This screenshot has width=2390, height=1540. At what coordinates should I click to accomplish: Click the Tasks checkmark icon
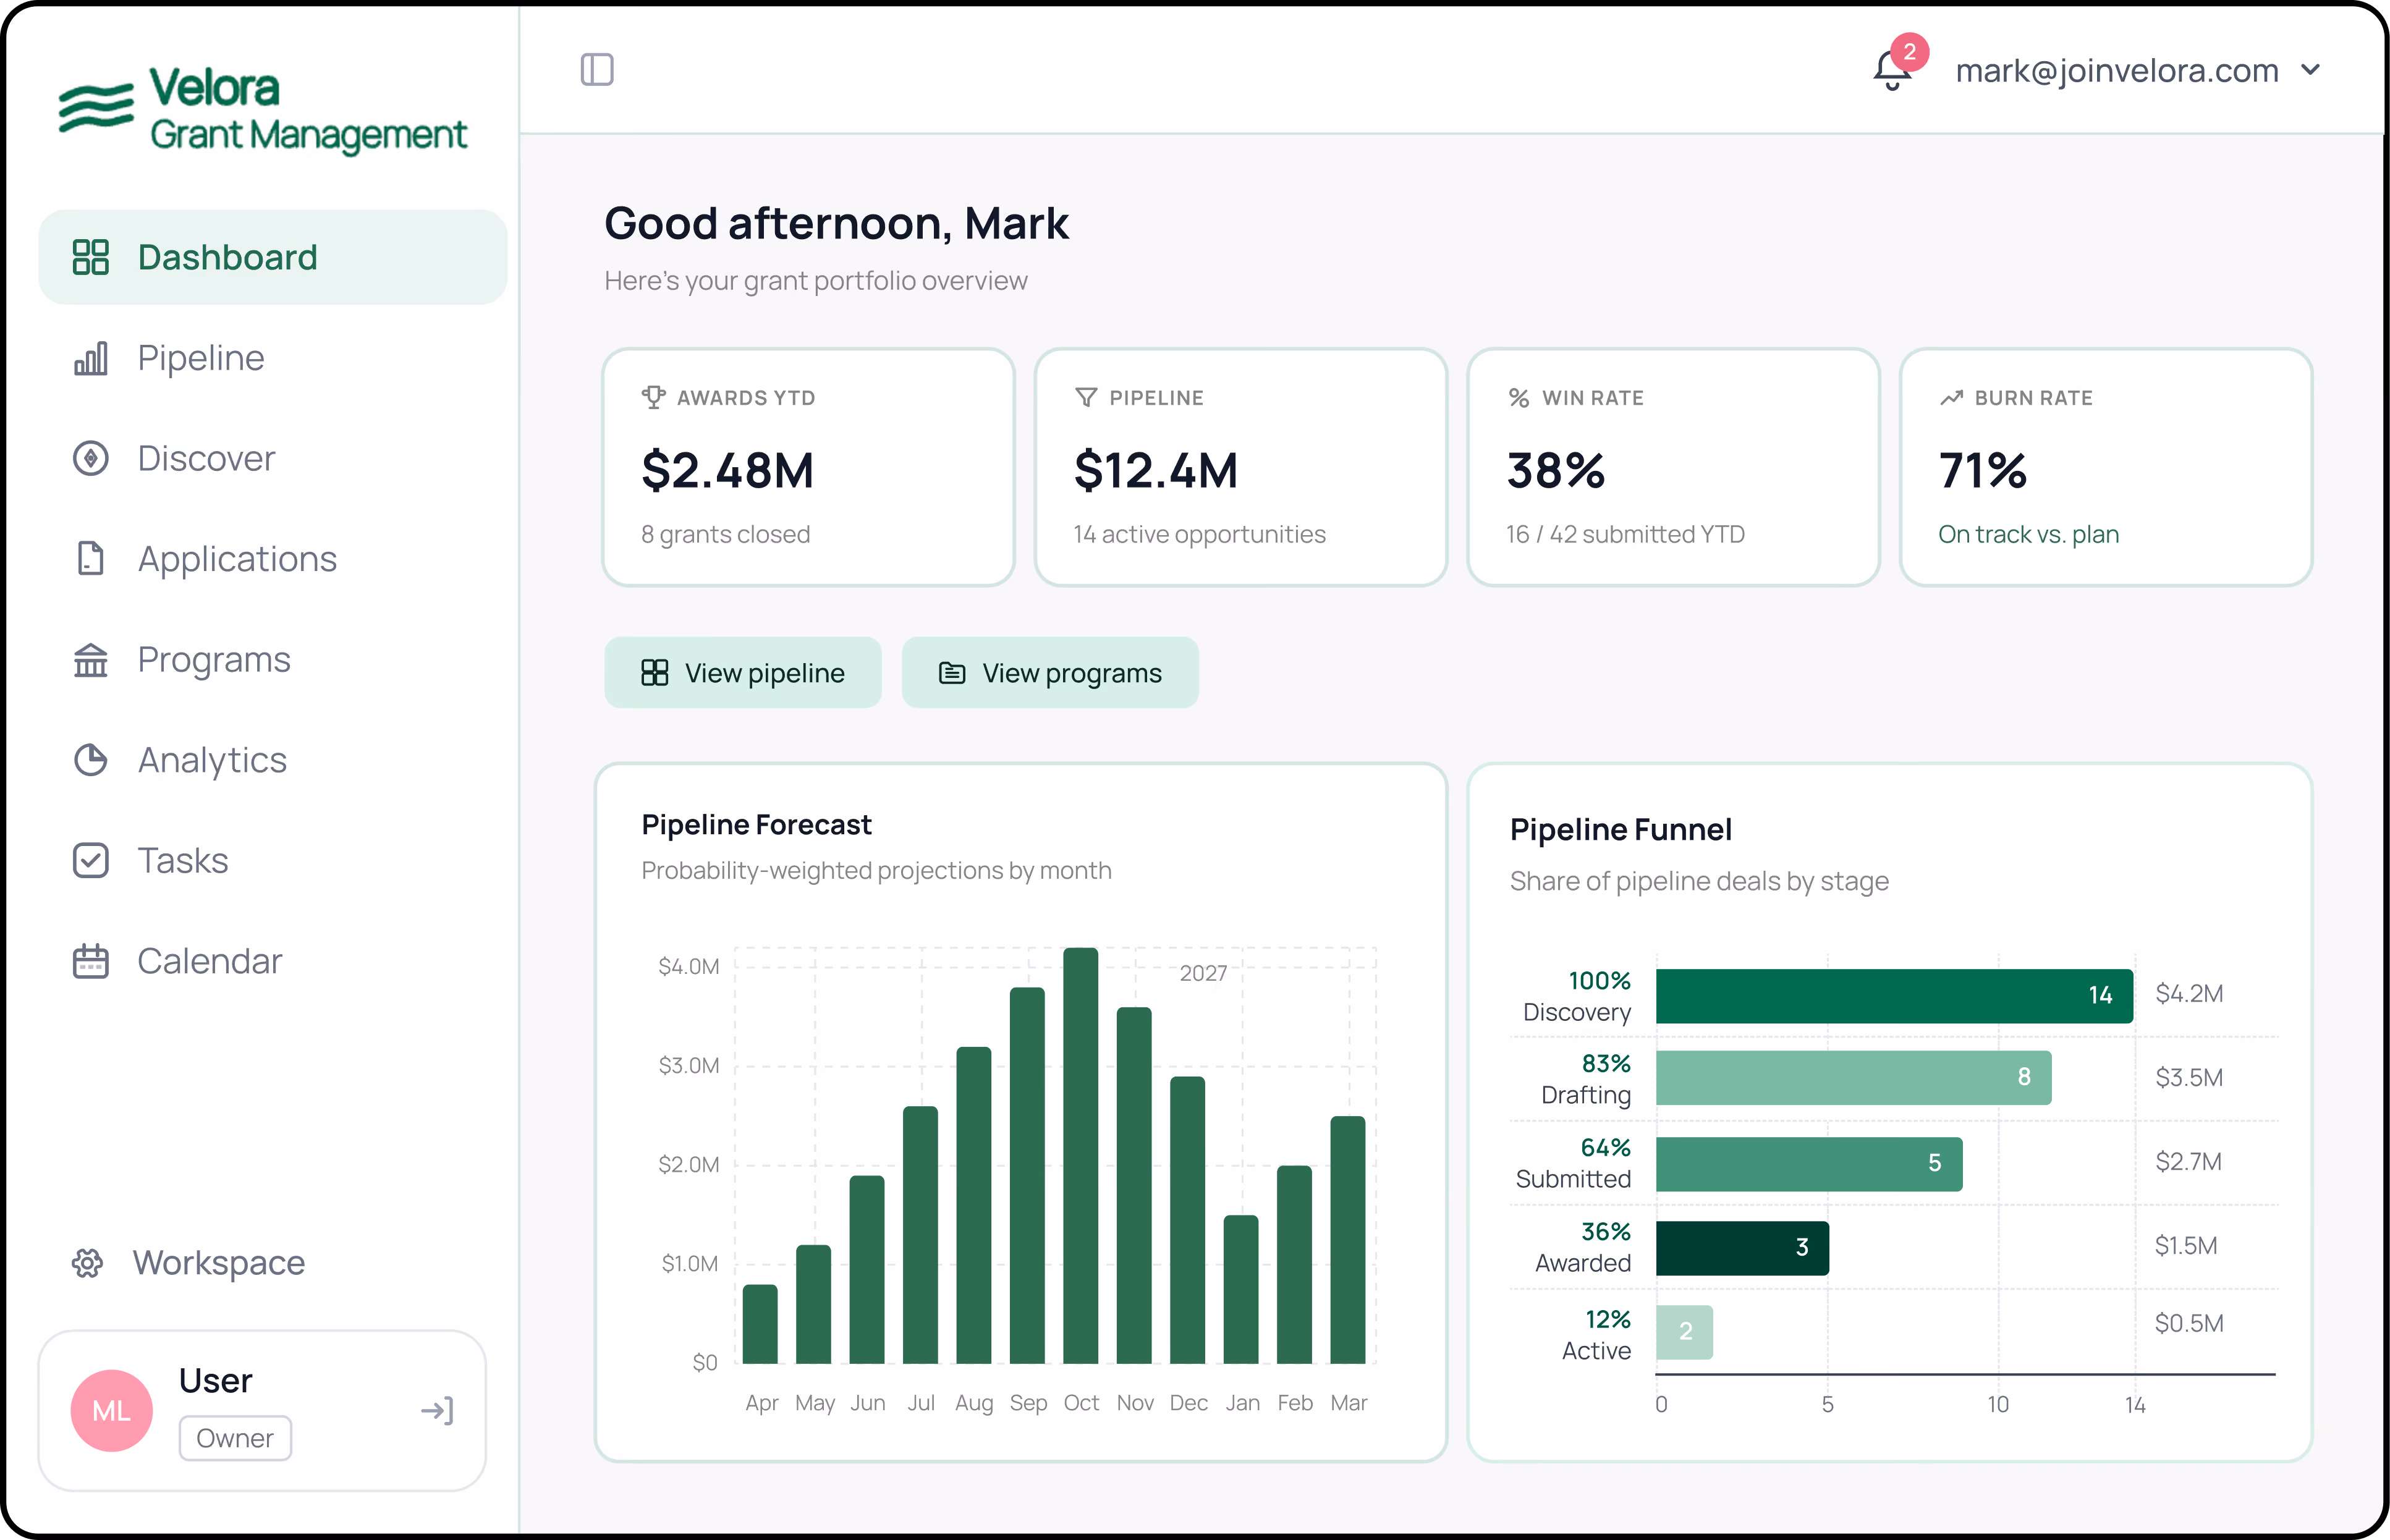(x=91, y=860)
